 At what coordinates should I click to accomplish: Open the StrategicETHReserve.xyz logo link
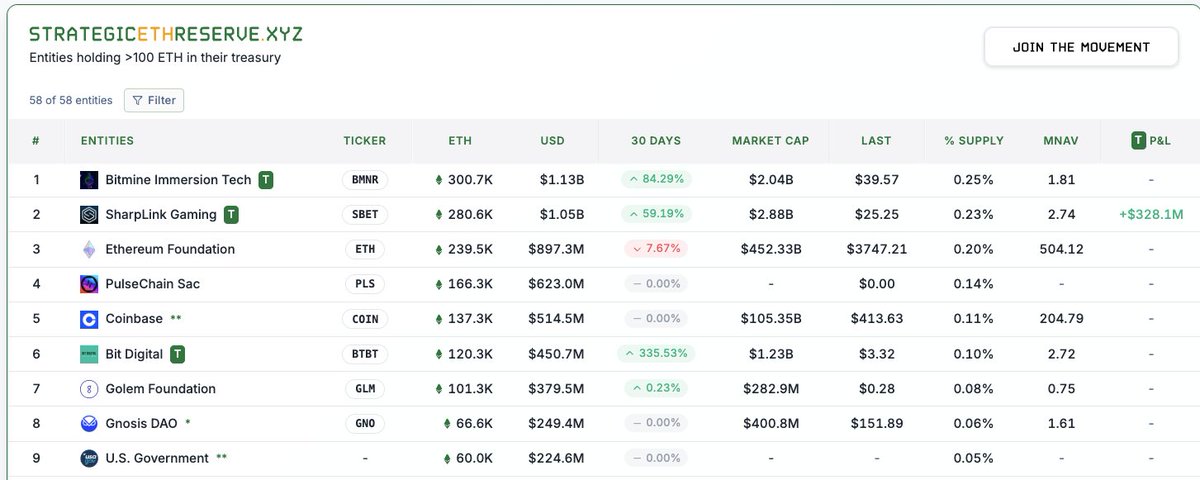166,33
